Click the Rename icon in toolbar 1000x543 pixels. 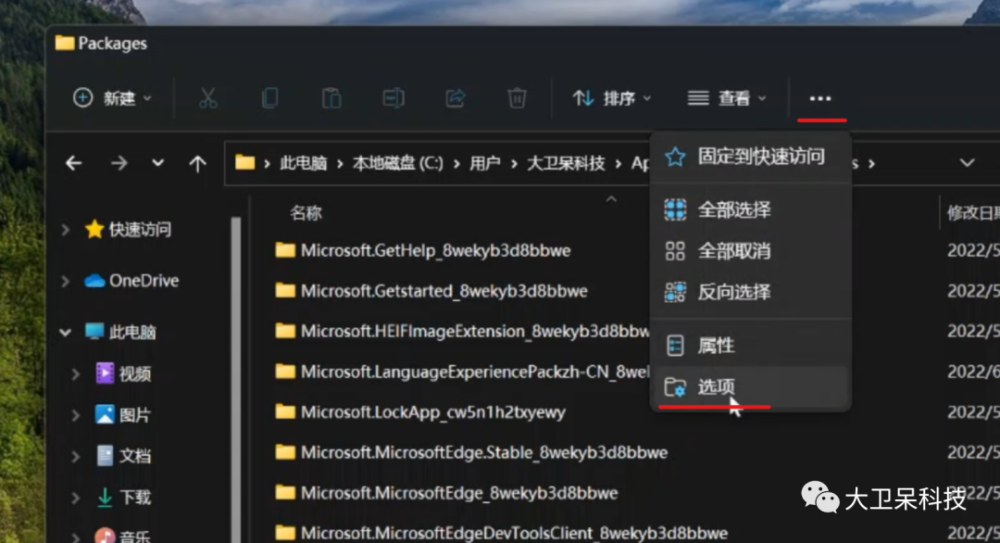(393, 98)
